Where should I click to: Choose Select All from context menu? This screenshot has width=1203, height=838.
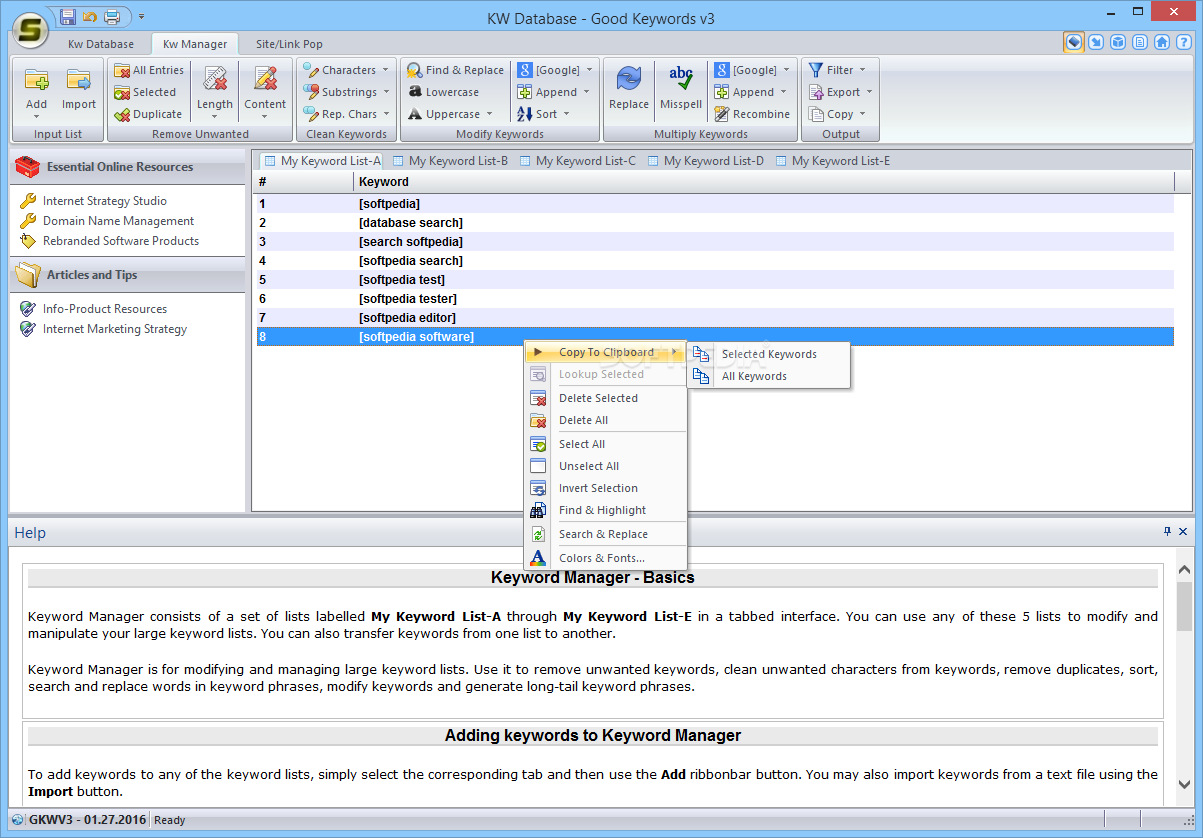click(x=606, y=444)
